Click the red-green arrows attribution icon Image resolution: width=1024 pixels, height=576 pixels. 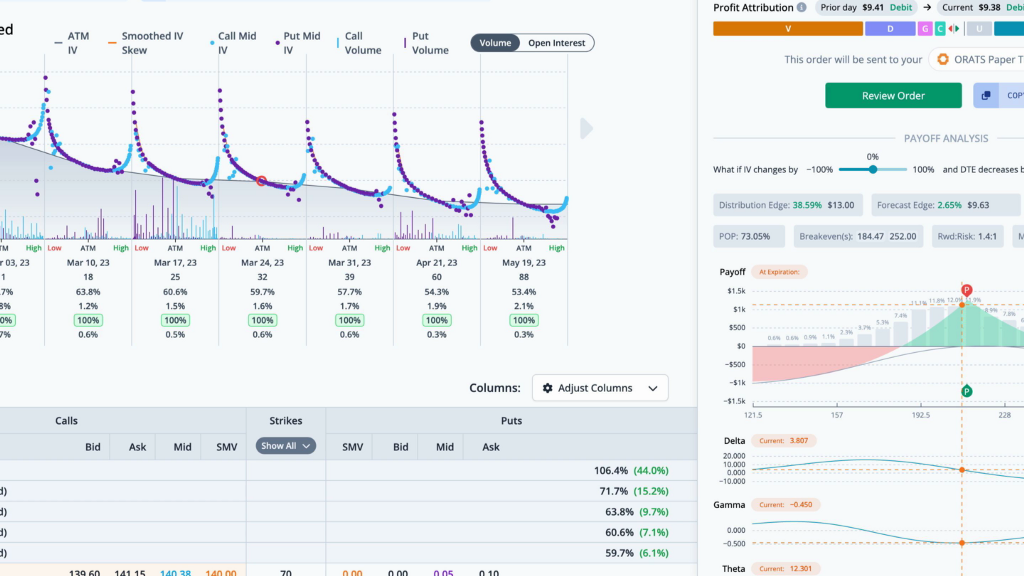[954, 29]
